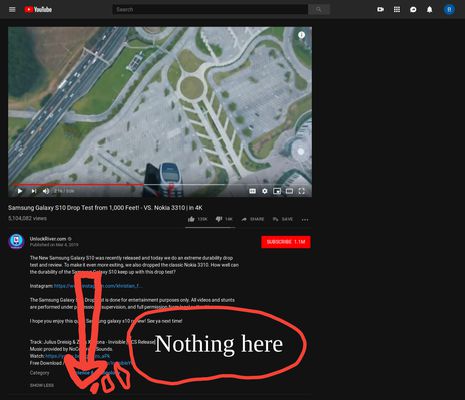Open the YouTube apps grid
Viewport: 465px width, 400px height.
tap(397, 9)
